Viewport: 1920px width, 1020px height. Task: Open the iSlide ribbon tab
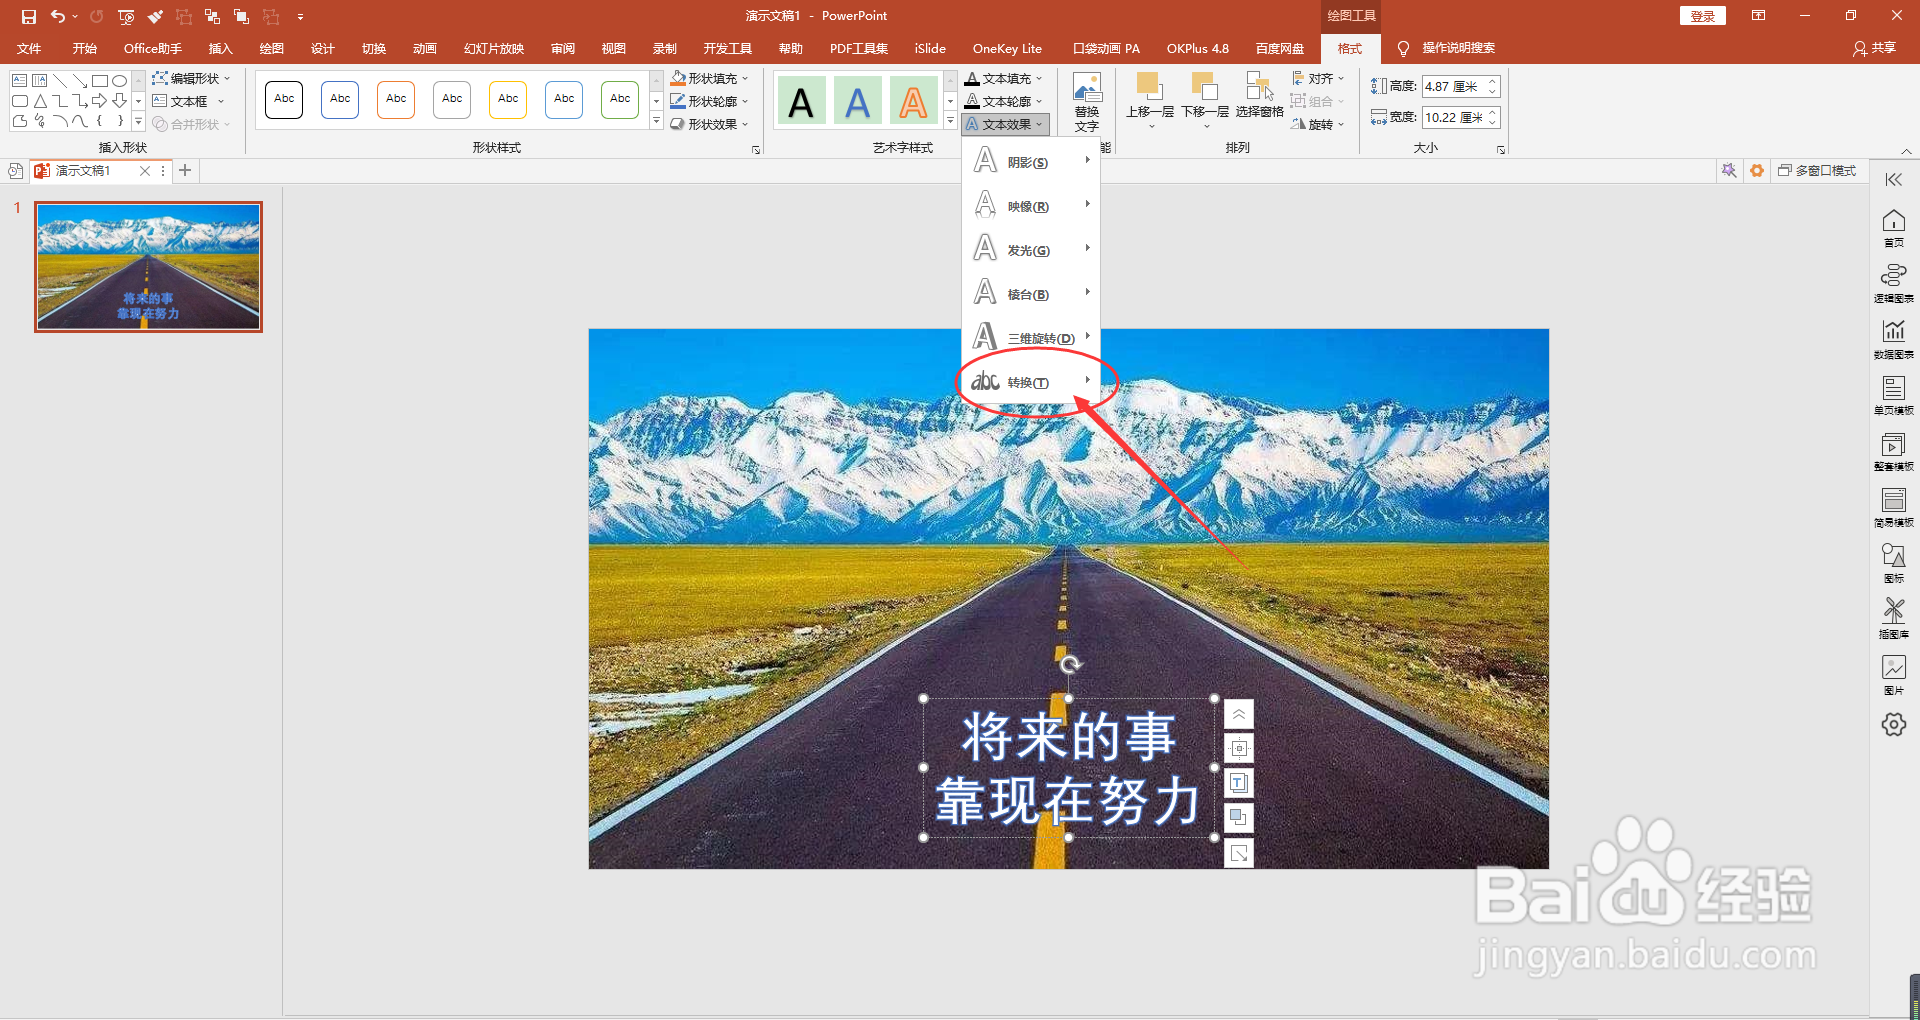(930, 49)
